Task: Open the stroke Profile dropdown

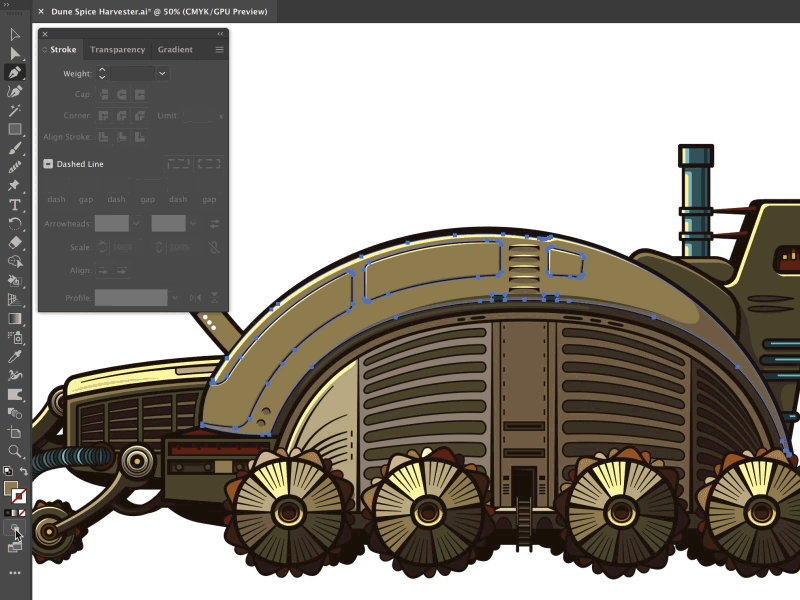Action: [x=175, y=298]
